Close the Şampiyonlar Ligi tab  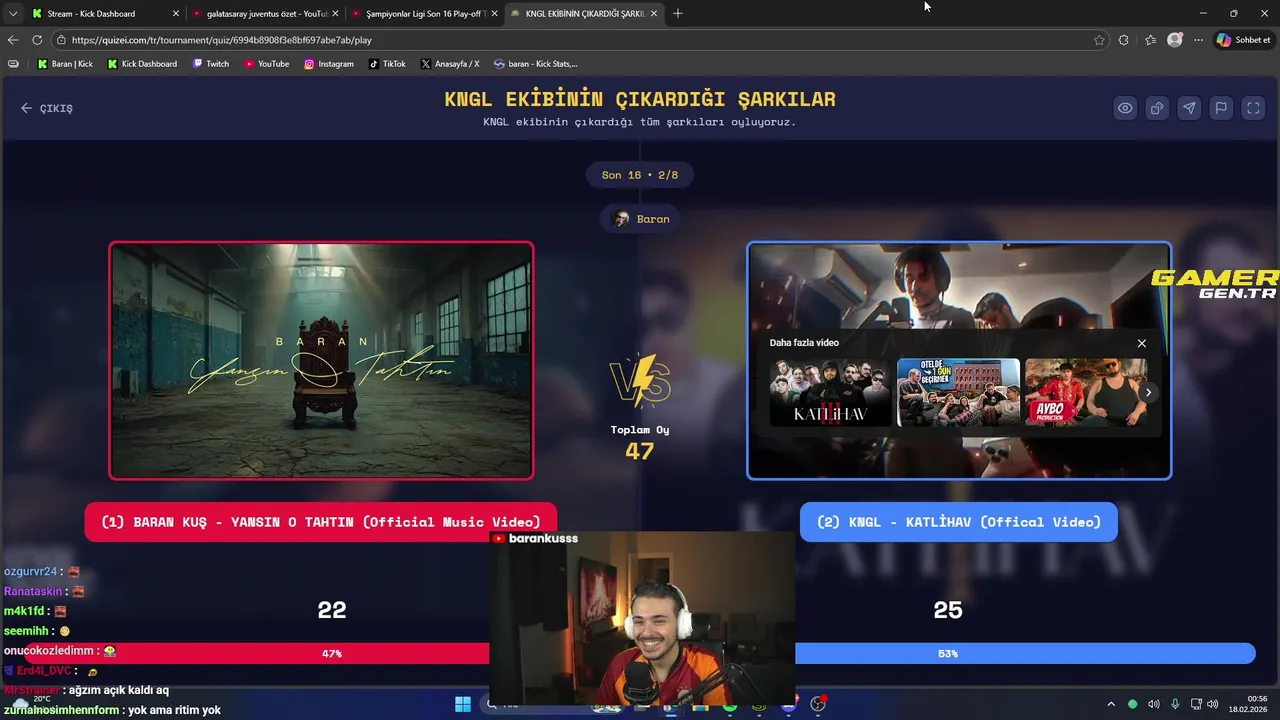coord(494,14)
